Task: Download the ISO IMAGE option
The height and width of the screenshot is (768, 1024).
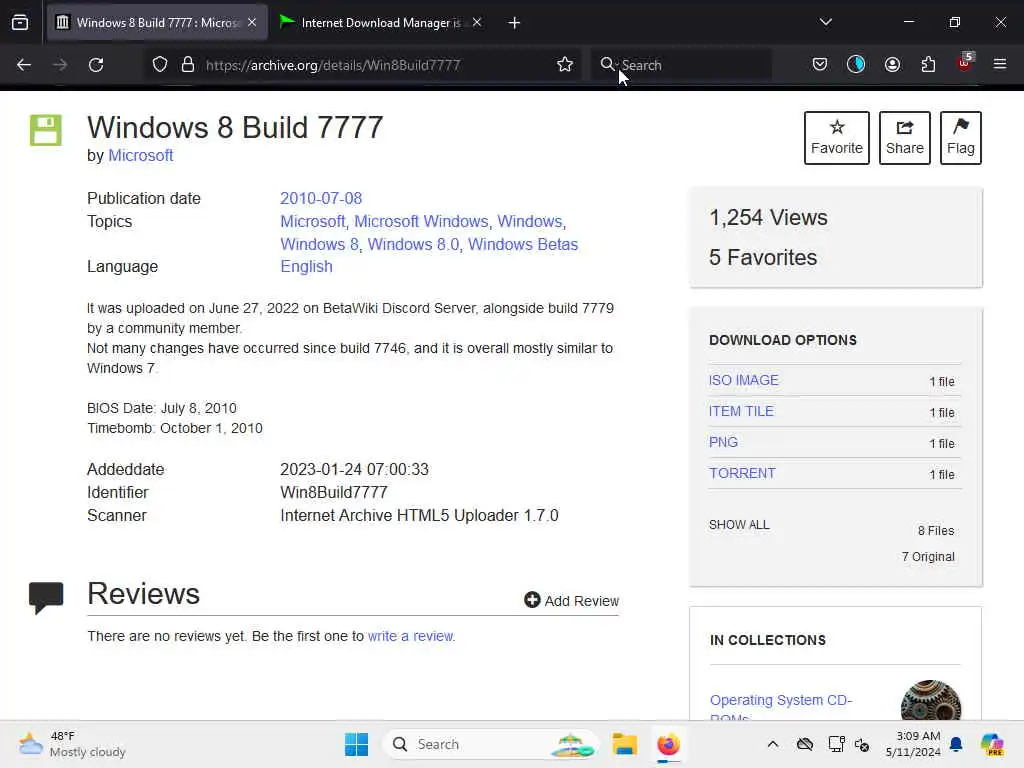Action: [744, 380]
